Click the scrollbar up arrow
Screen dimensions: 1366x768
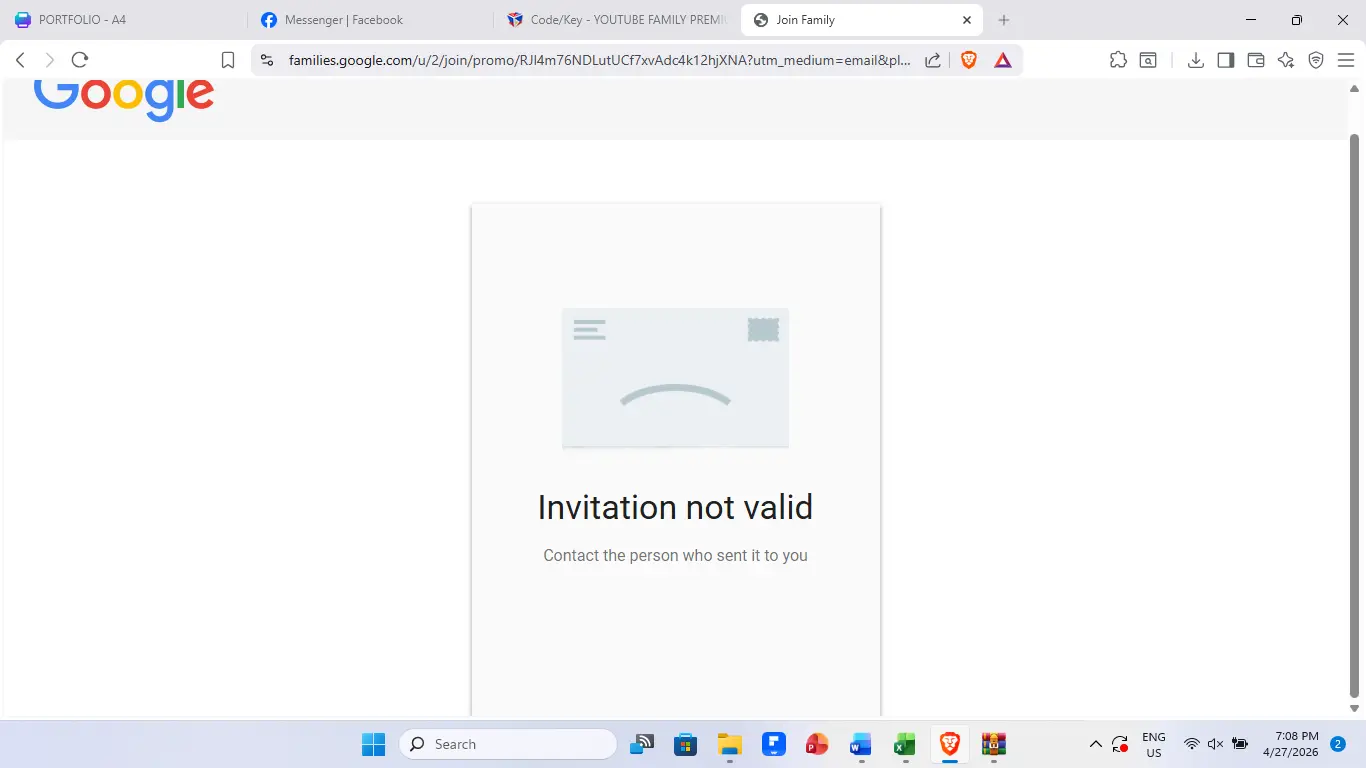[x=1355, y=88]
